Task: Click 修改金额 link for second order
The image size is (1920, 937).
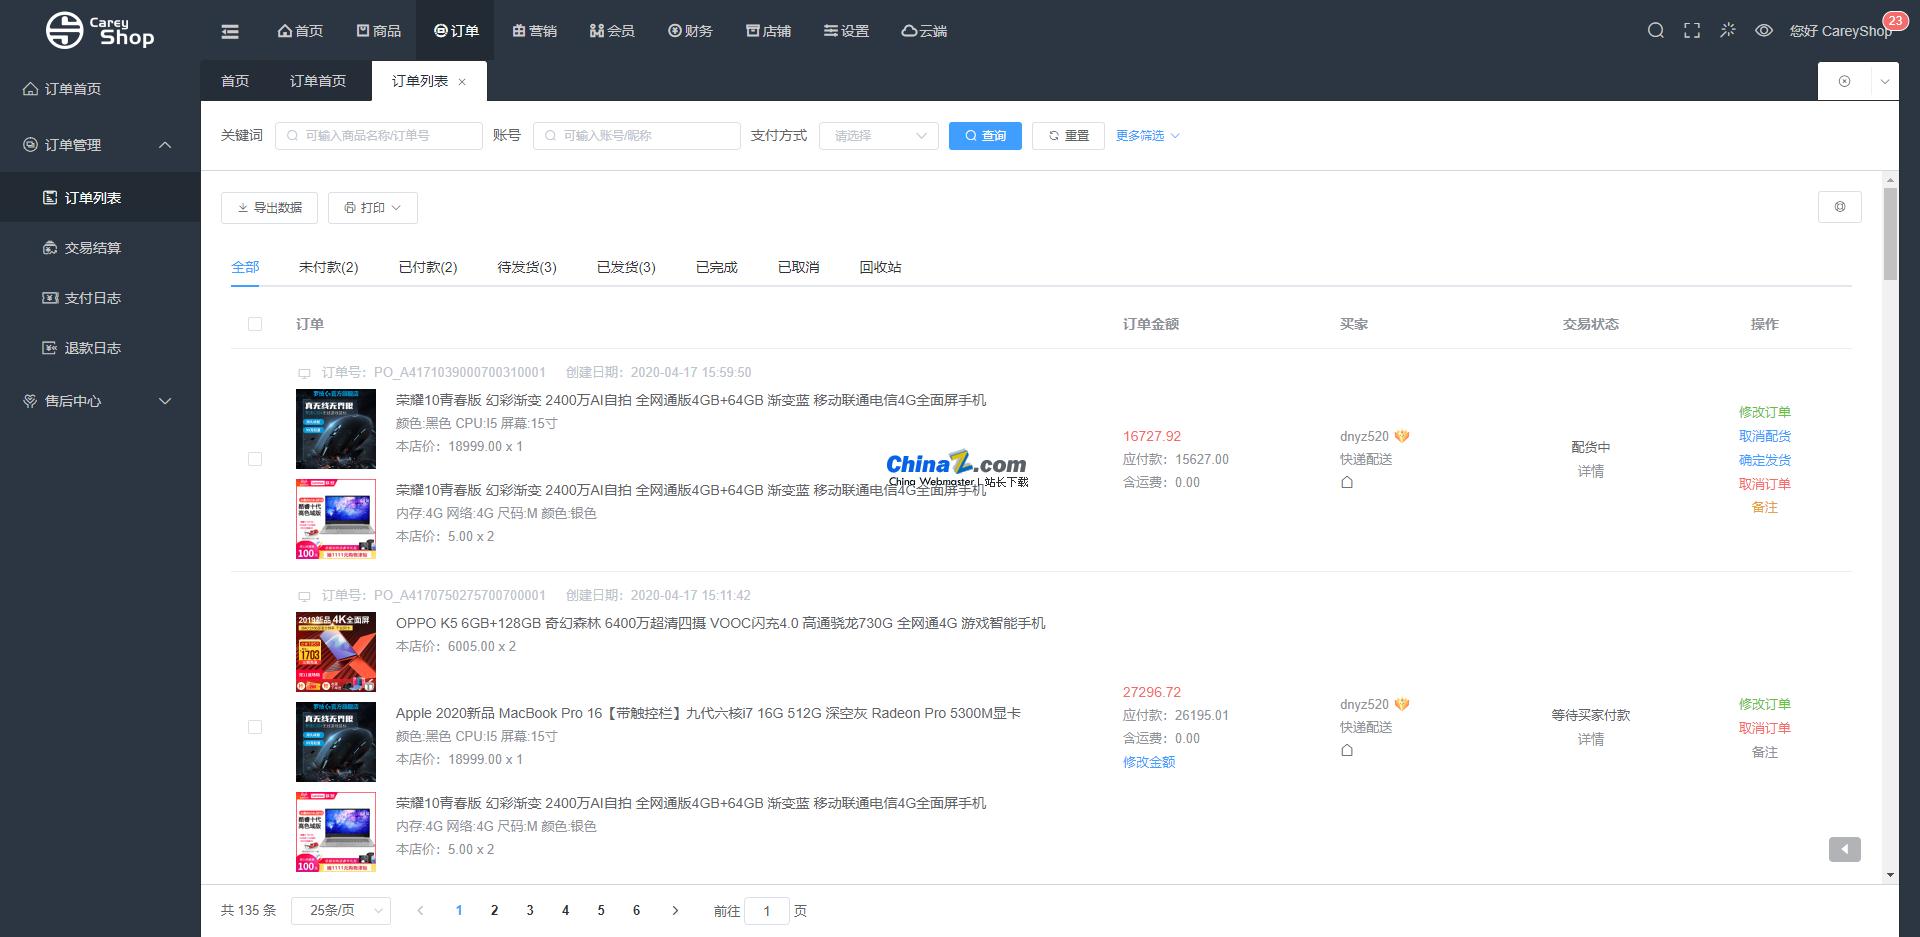Action: pyautogui.click(x=1149, y=762)
